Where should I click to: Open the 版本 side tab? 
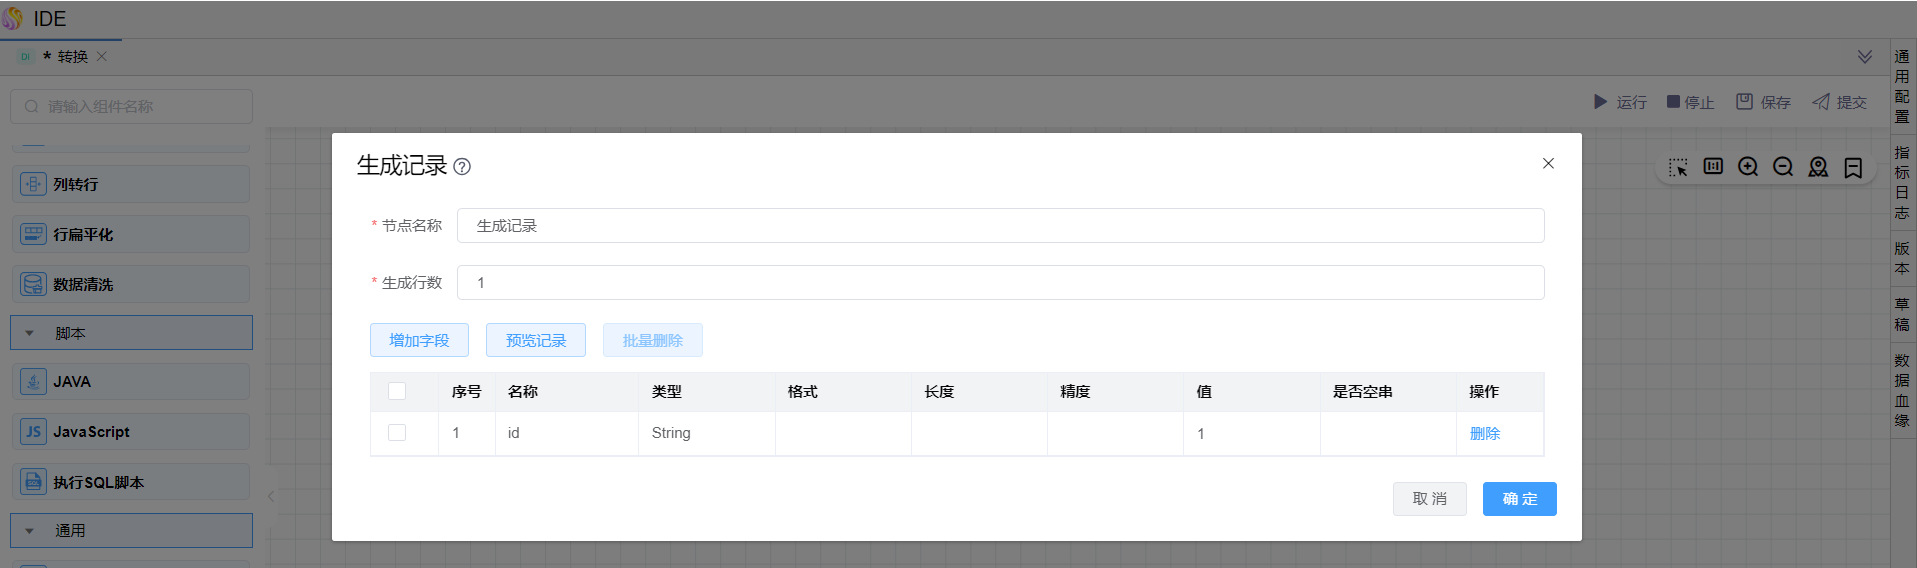tap(1902, 258)
